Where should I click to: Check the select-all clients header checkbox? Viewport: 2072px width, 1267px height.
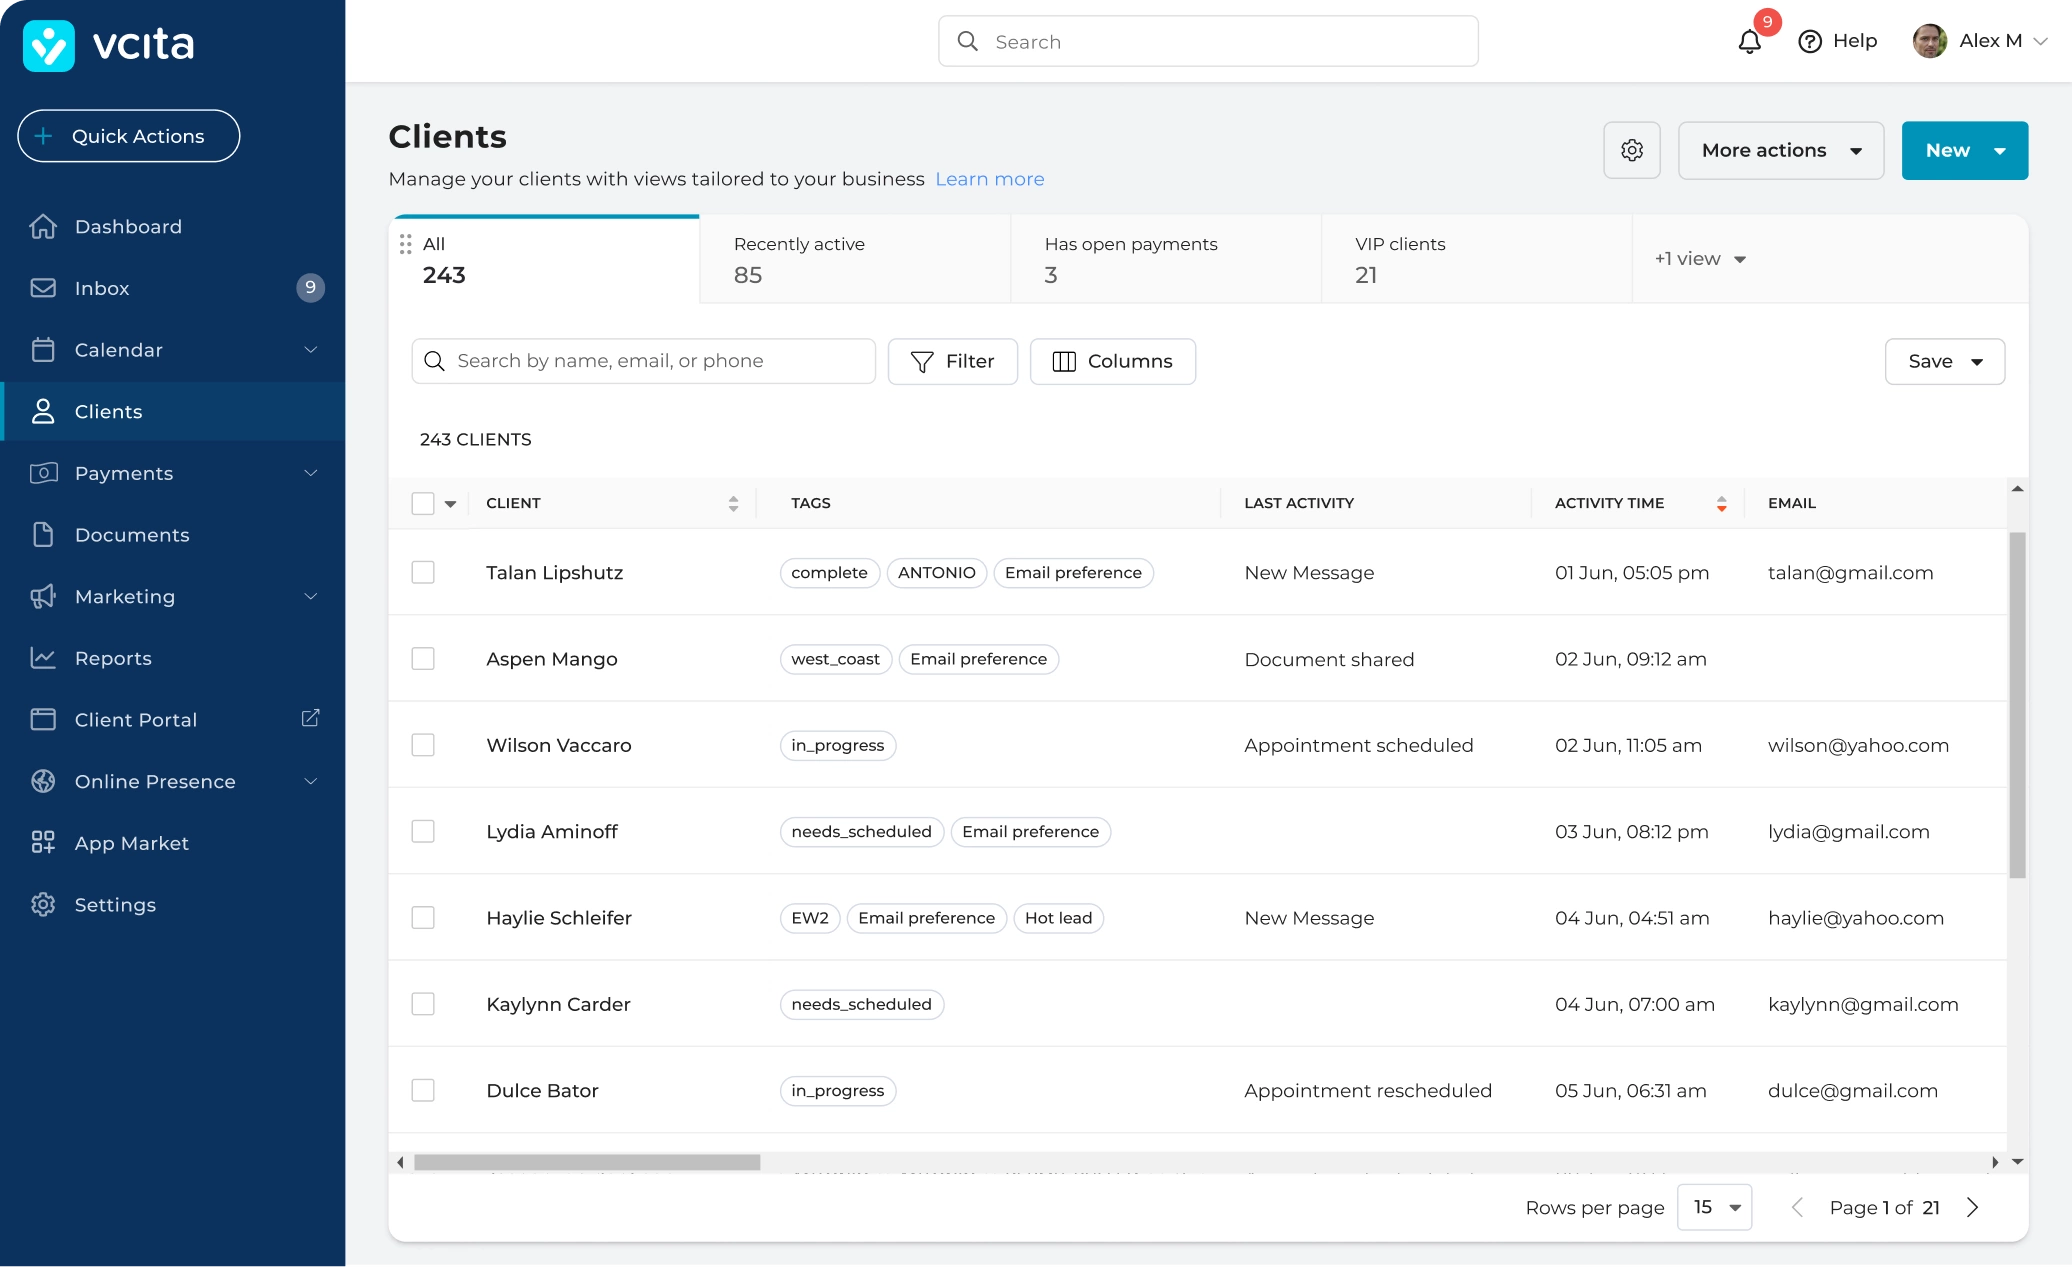tap(423, 504)
